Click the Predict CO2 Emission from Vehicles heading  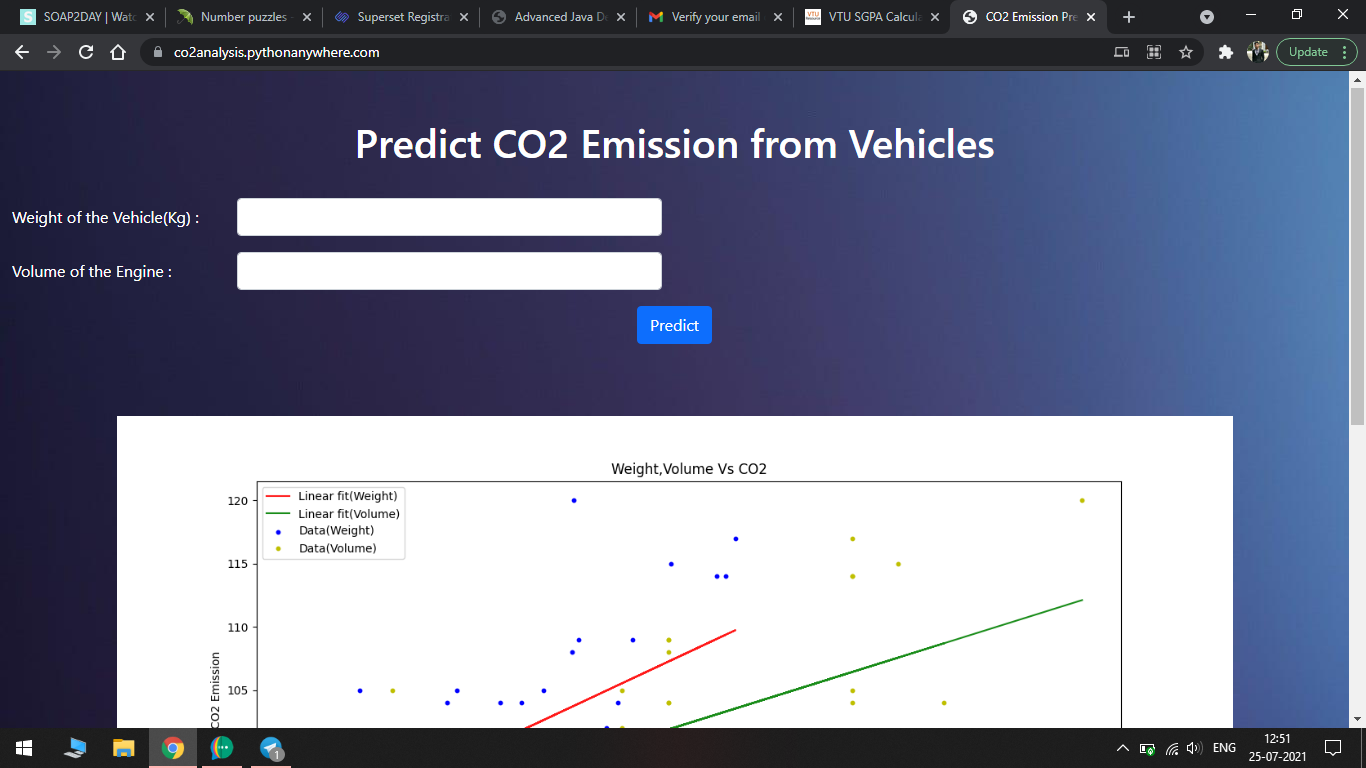675,144
